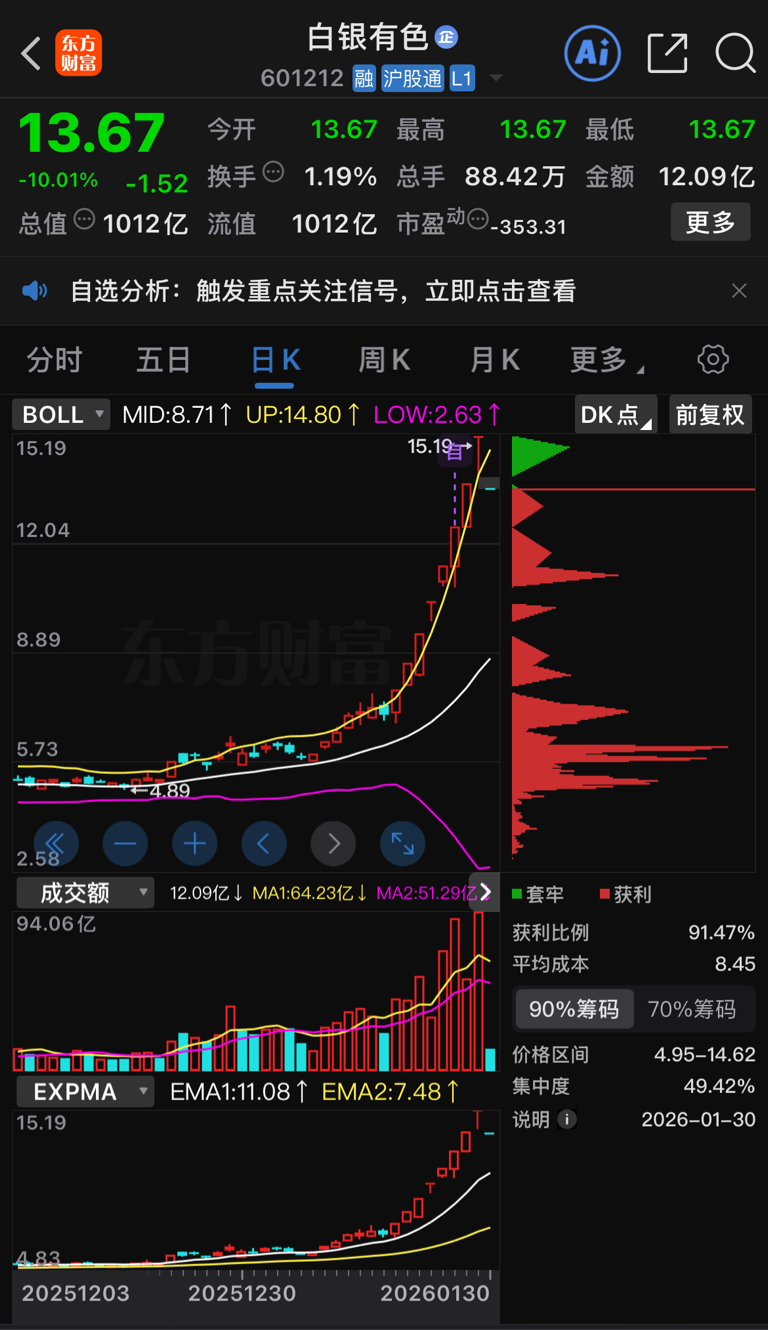Screen dimensions: 768x1330
Task: Dismiss the 自选分析 banner
Action: 739,291
